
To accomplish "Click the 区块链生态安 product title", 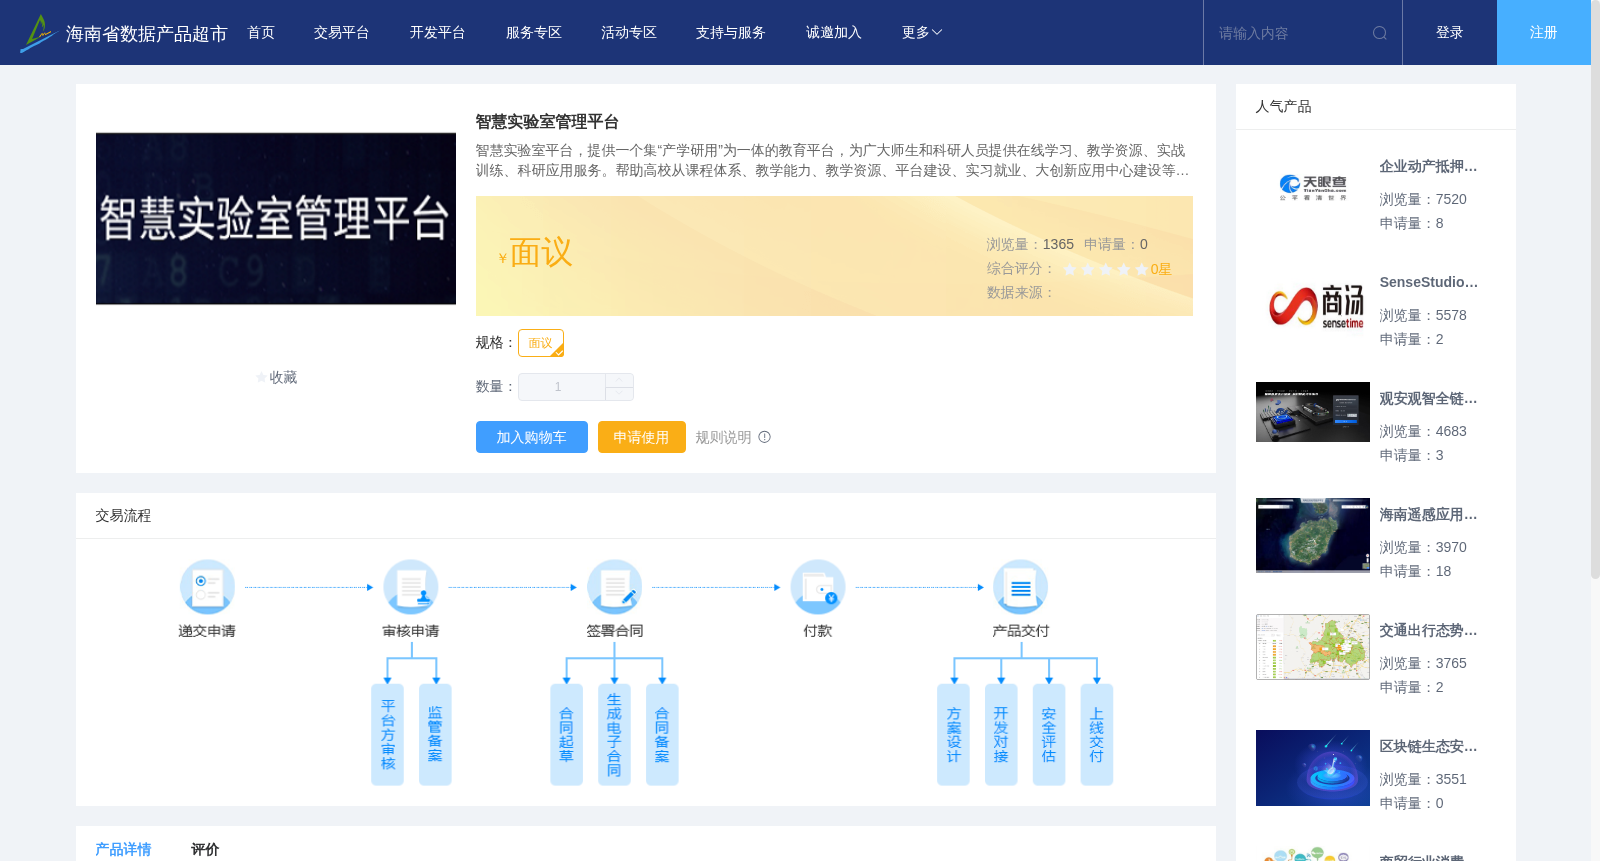I will [x=1428, y=747].
